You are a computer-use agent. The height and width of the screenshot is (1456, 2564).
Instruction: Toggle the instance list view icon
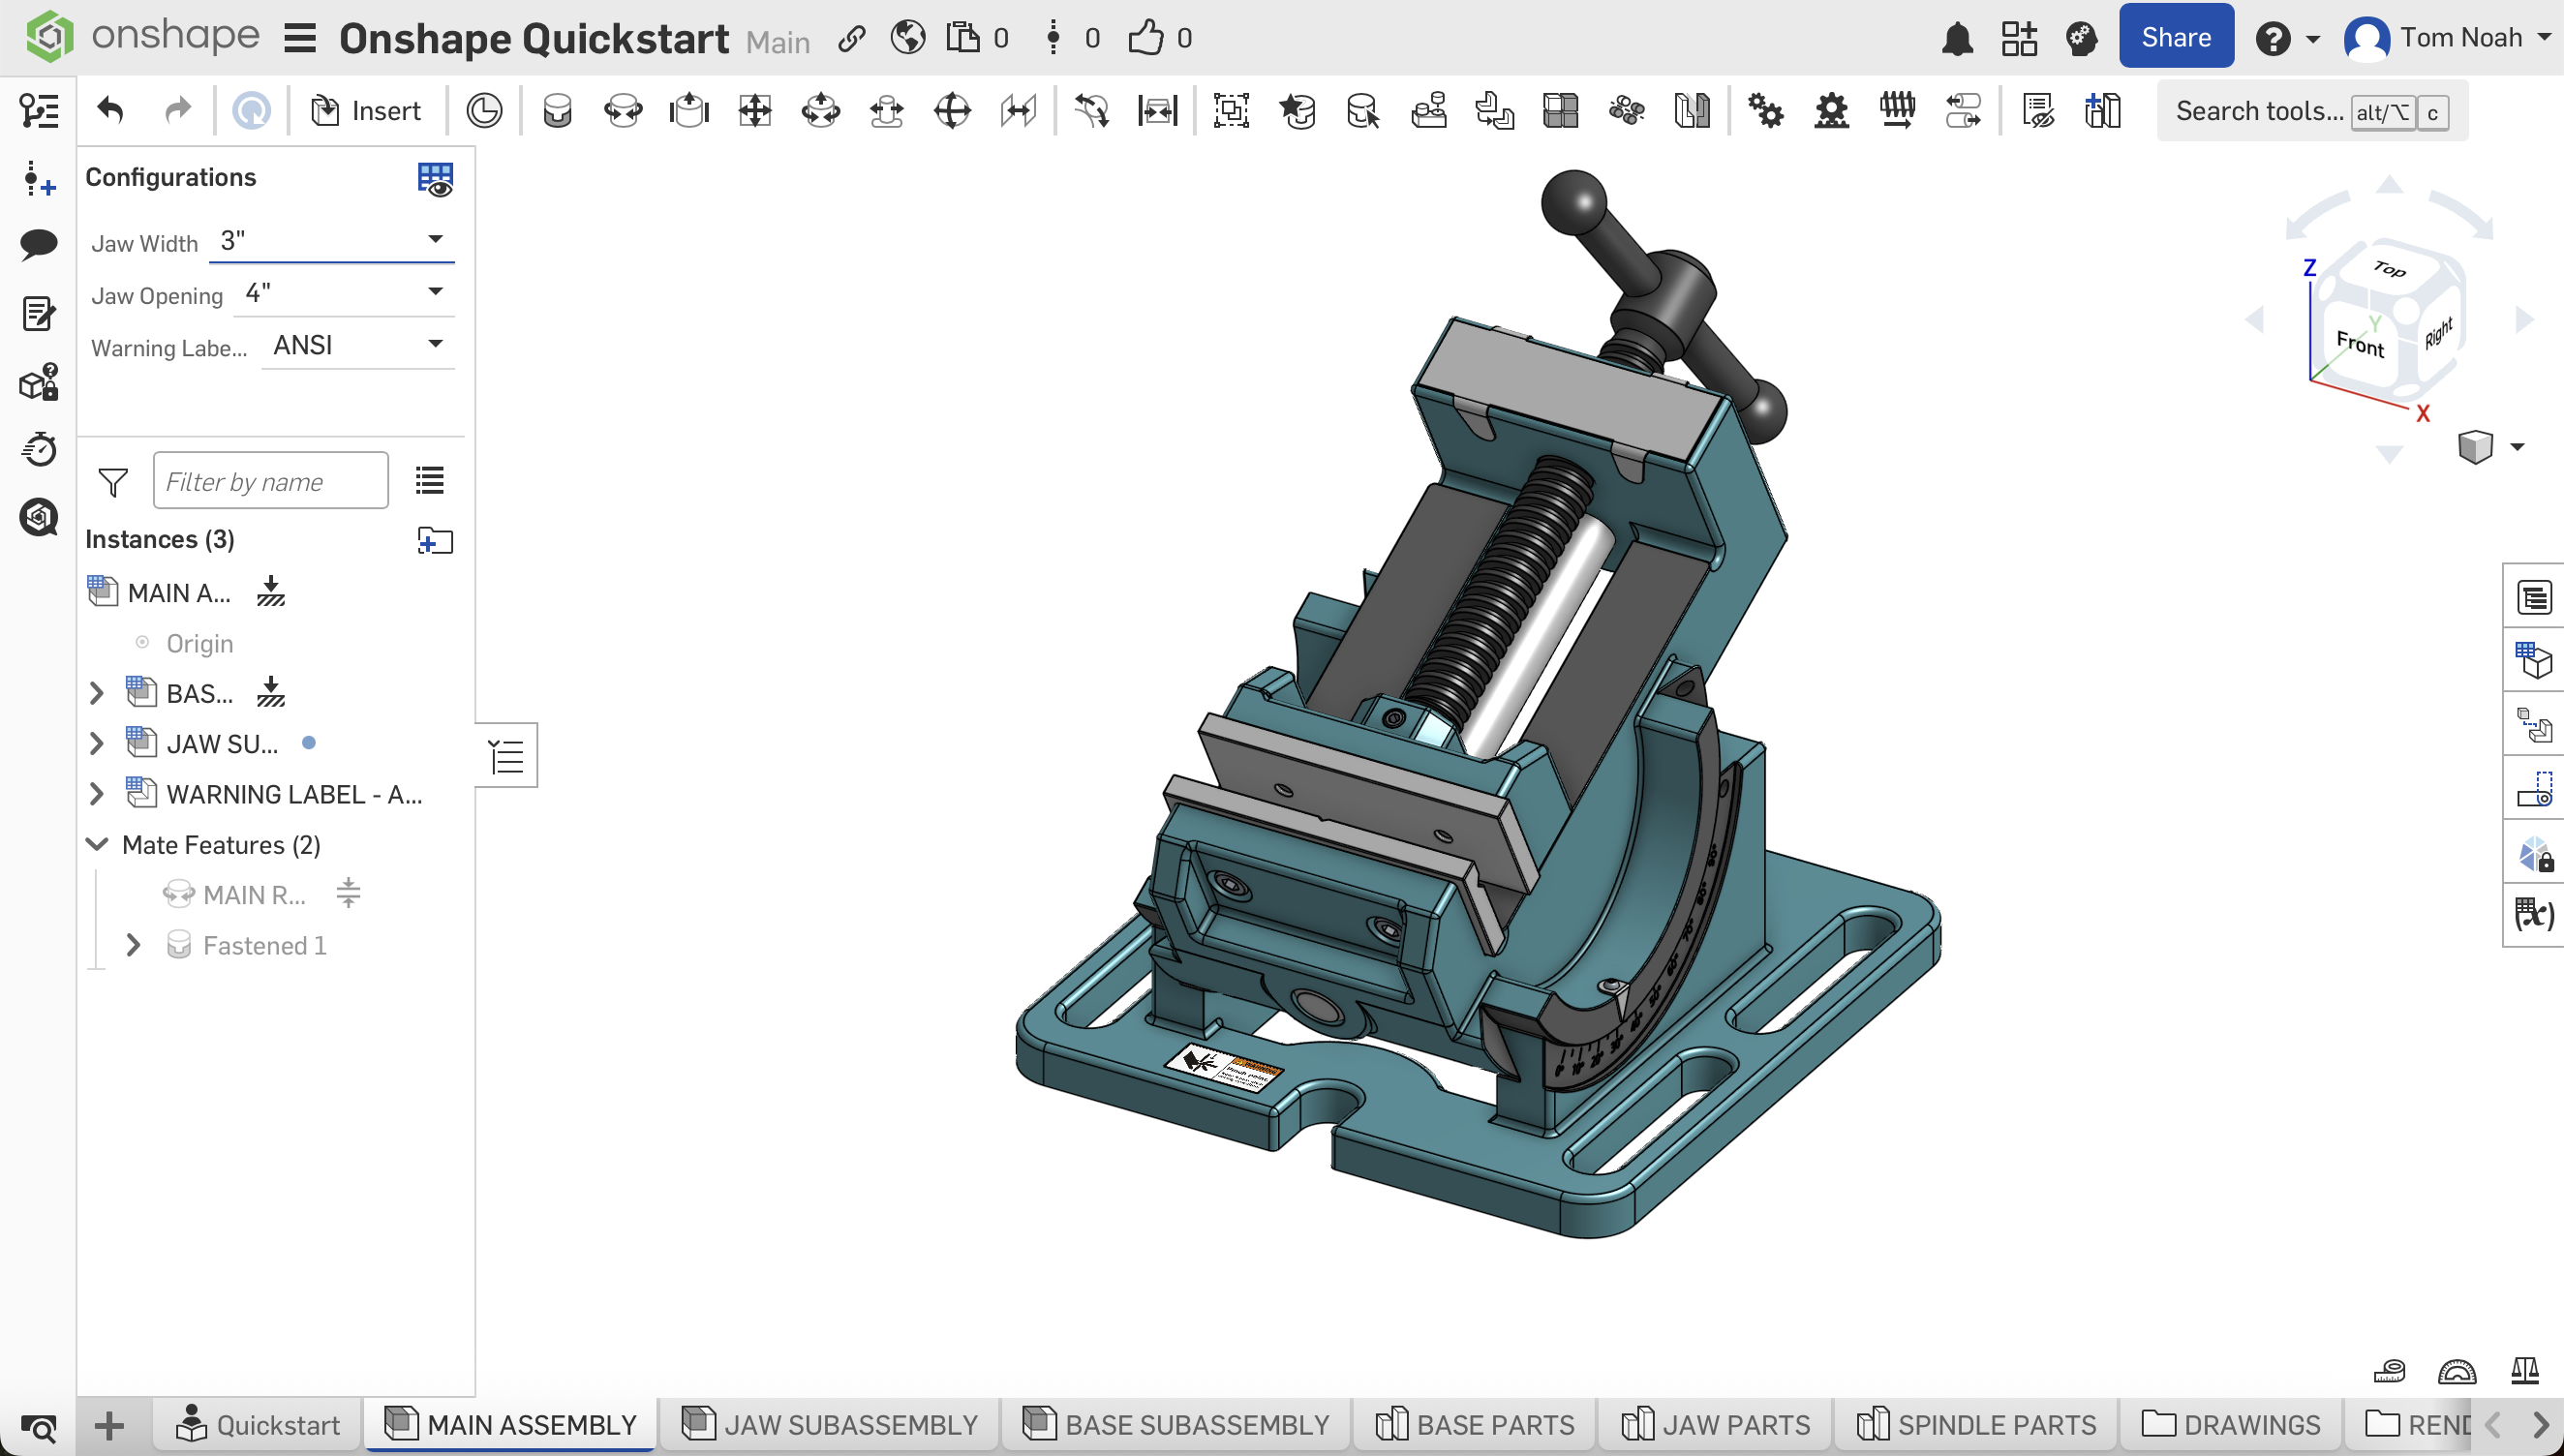tap(430, 481)
